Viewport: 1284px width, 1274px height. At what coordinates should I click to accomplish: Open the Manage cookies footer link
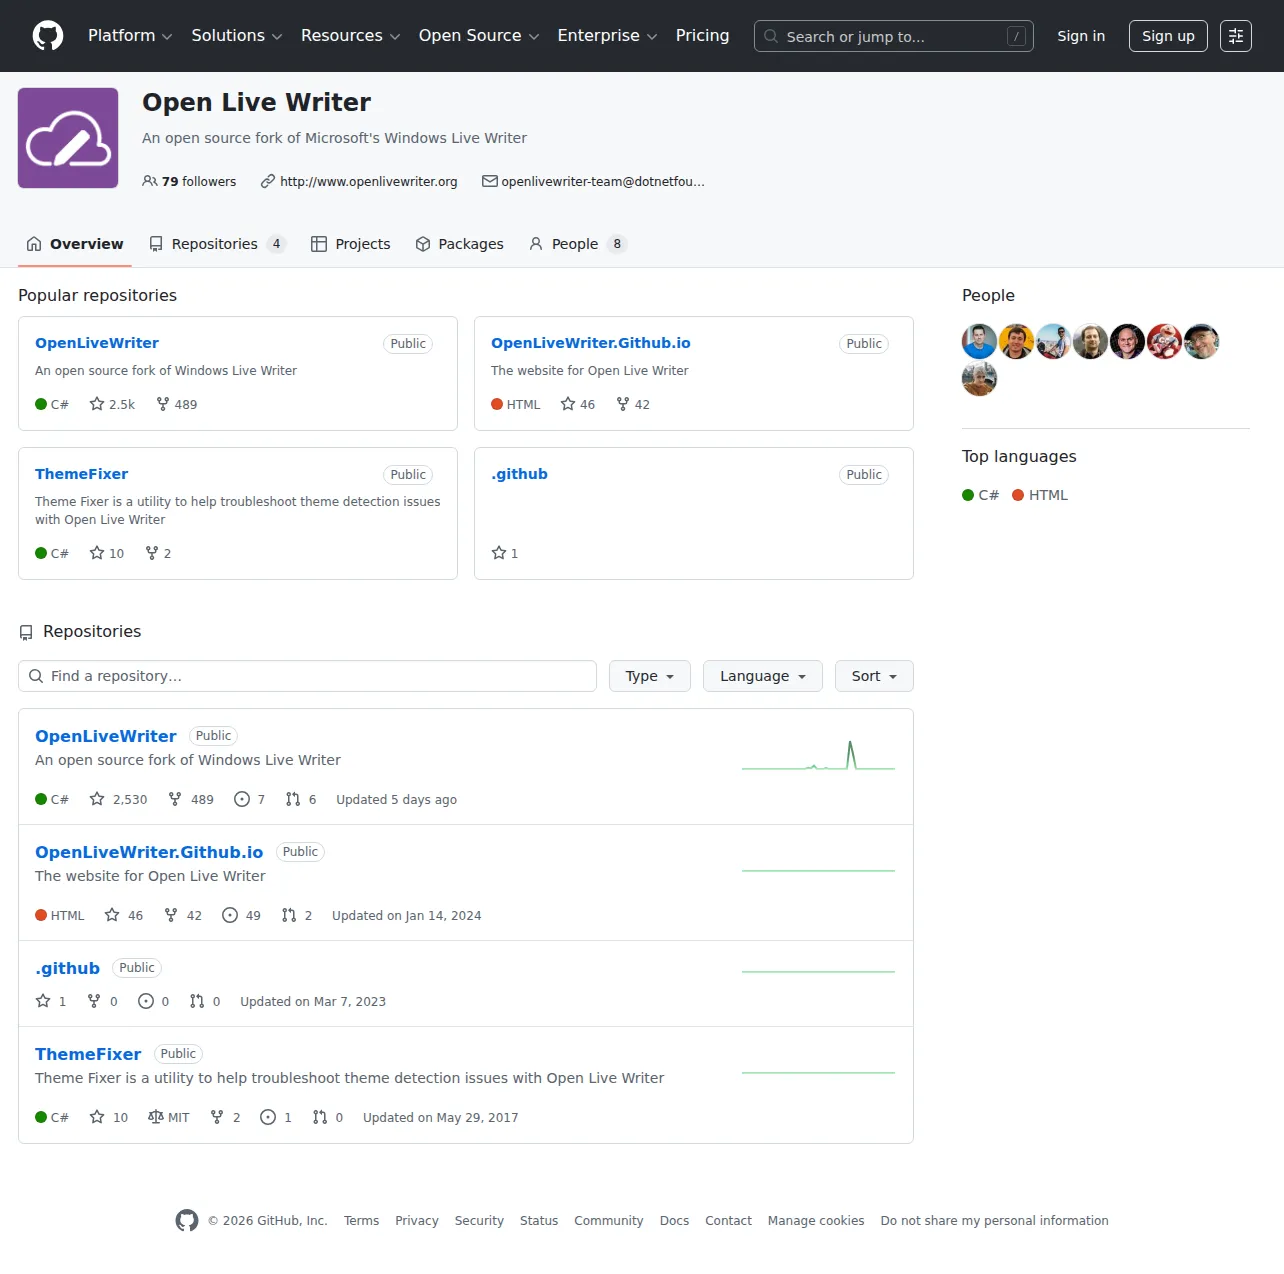[x=816, y=1221]
